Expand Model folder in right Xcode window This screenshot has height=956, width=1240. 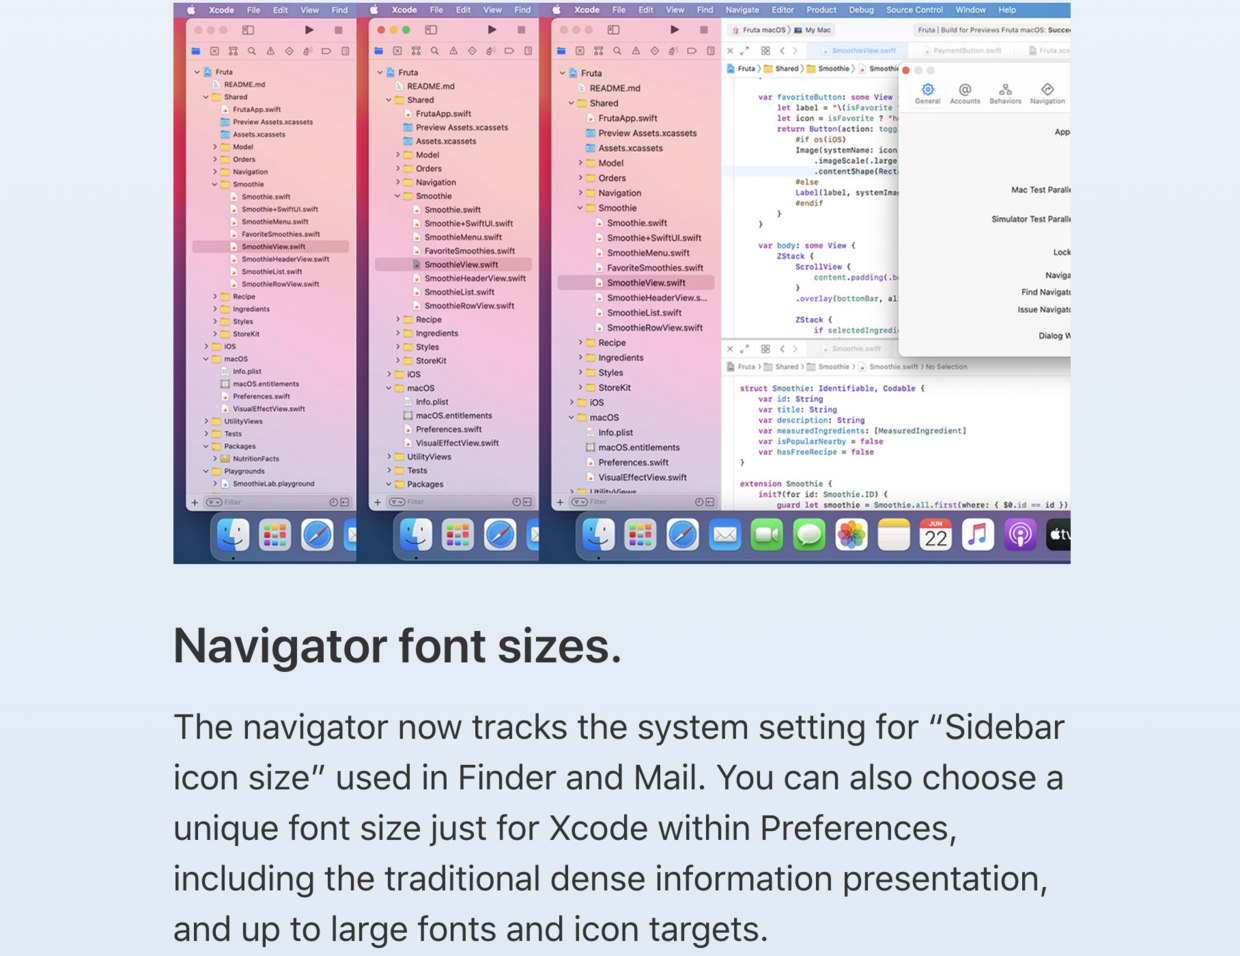tap(580, 163)
